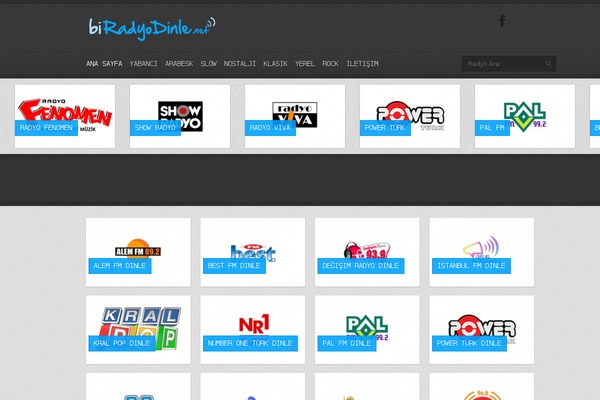Screen dimensions: 600x400
Task: Click the Pal 99.2 logo in grid
Action: point(367,328)
